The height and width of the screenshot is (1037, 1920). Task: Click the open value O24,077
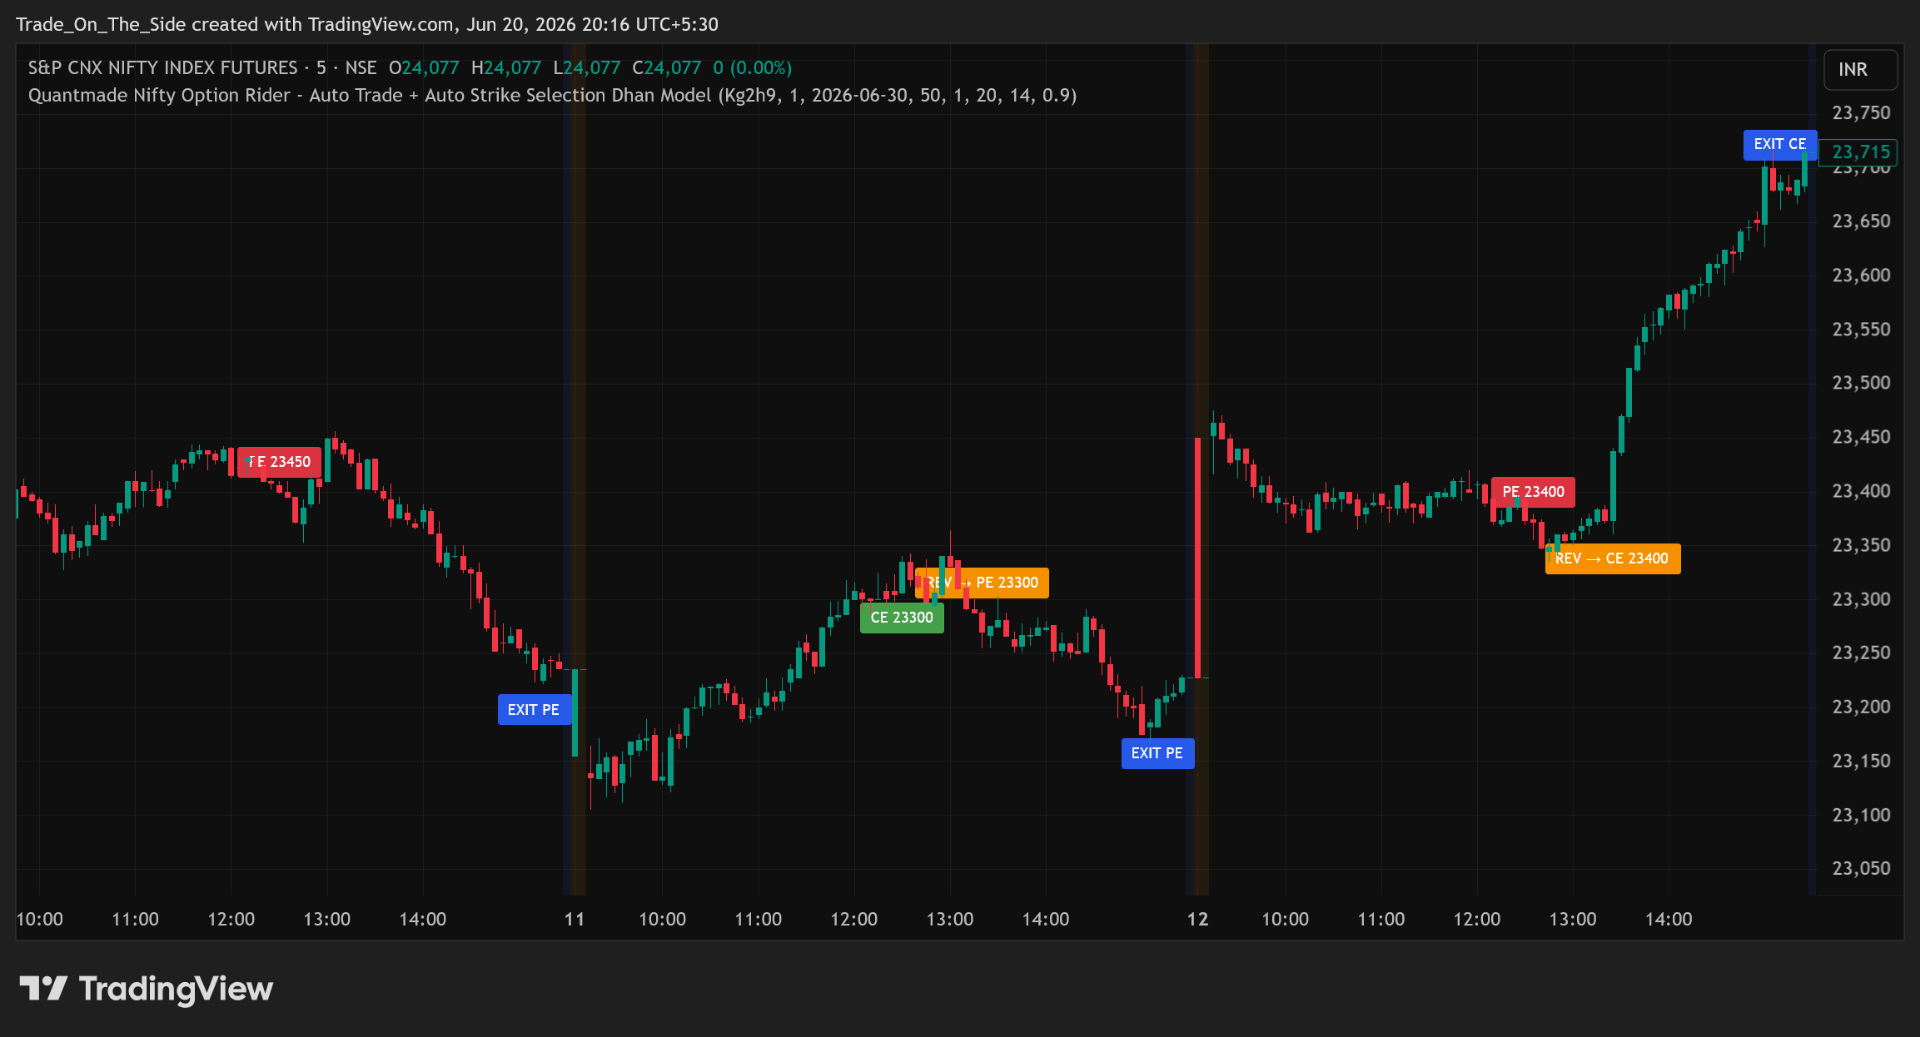pos(424,68)
